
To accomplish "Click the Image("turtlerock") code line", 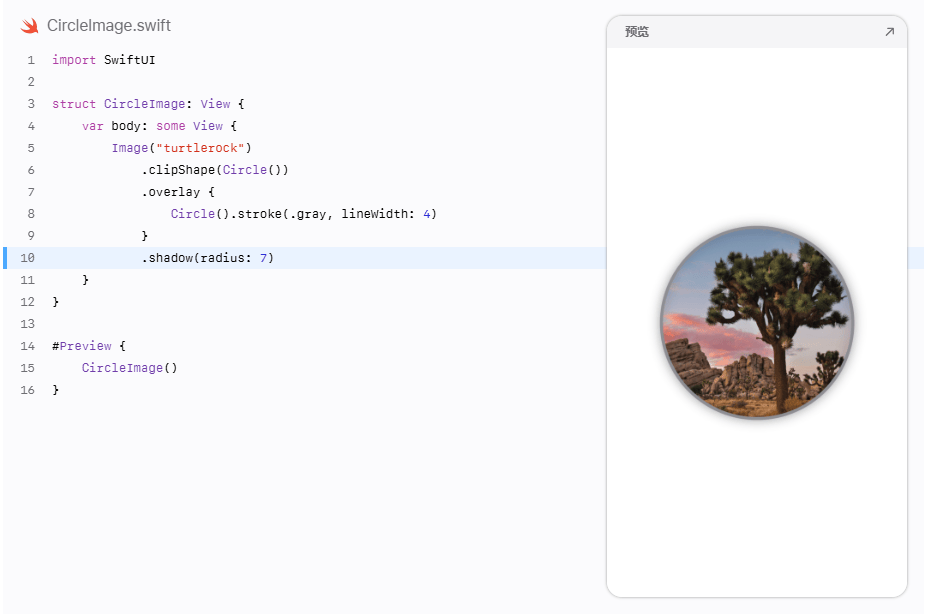I will click(x=181, y=148).
